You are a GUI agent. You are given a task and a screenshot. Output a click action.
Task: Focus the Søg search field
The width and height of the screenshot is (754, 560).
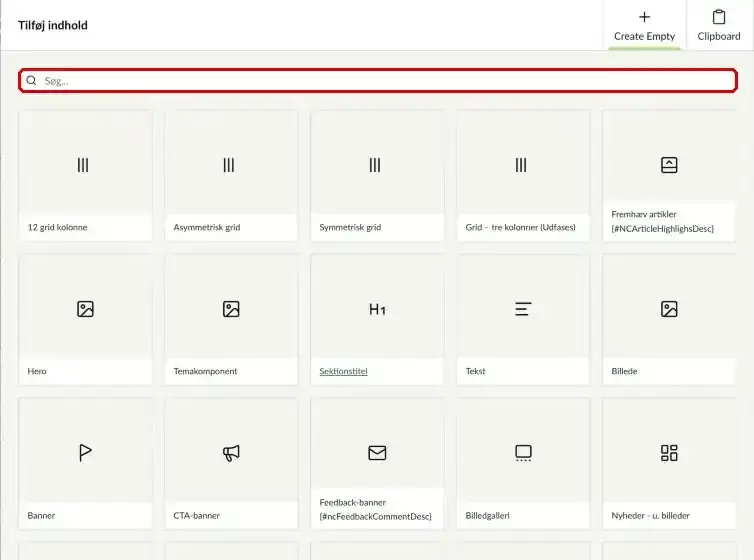coord(377,80)
